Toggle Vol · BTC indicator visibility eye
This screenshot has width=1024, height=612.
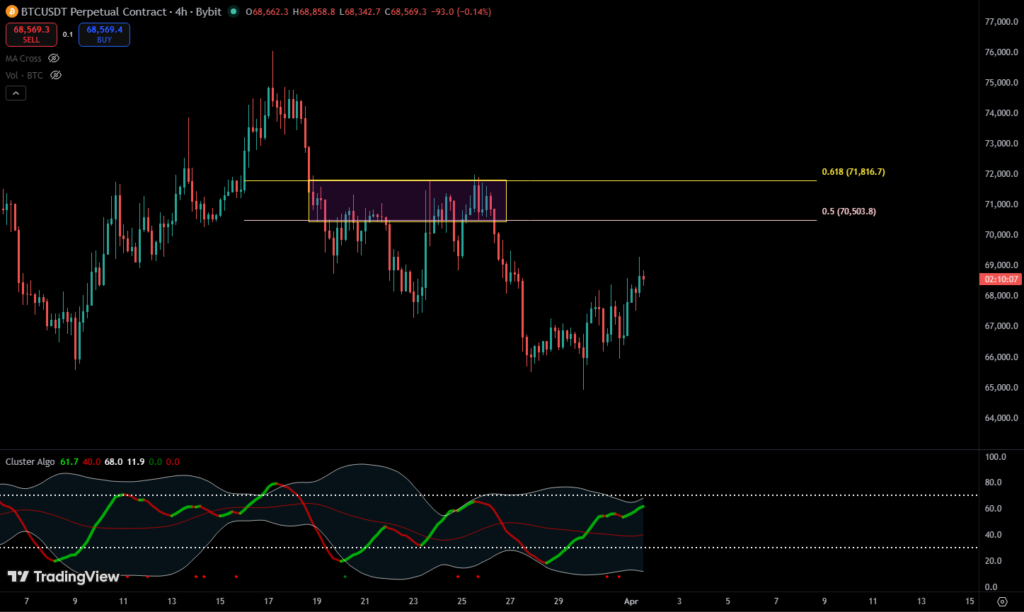56,75
